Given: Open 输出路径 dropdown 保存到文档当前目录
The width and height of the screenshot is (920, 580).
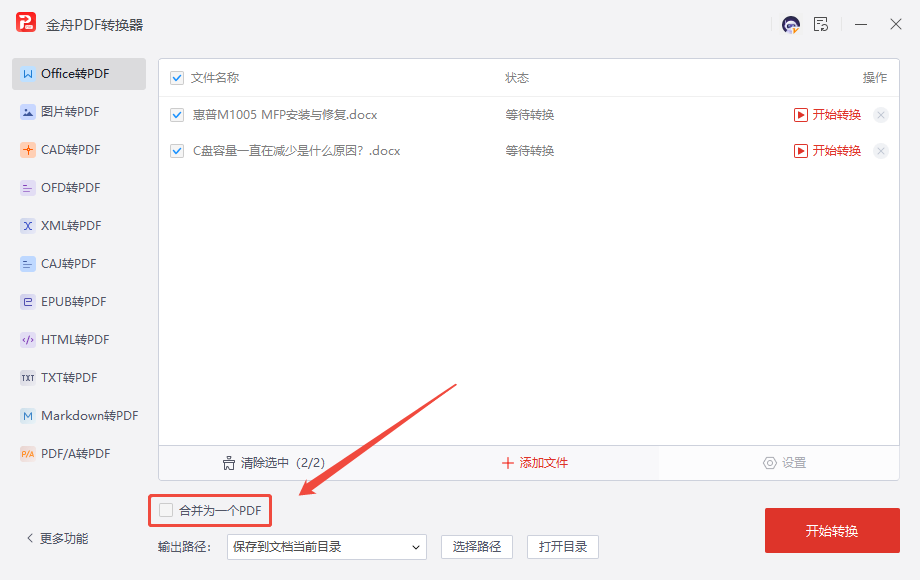Looking at the screenshot, I should [327, 547].
